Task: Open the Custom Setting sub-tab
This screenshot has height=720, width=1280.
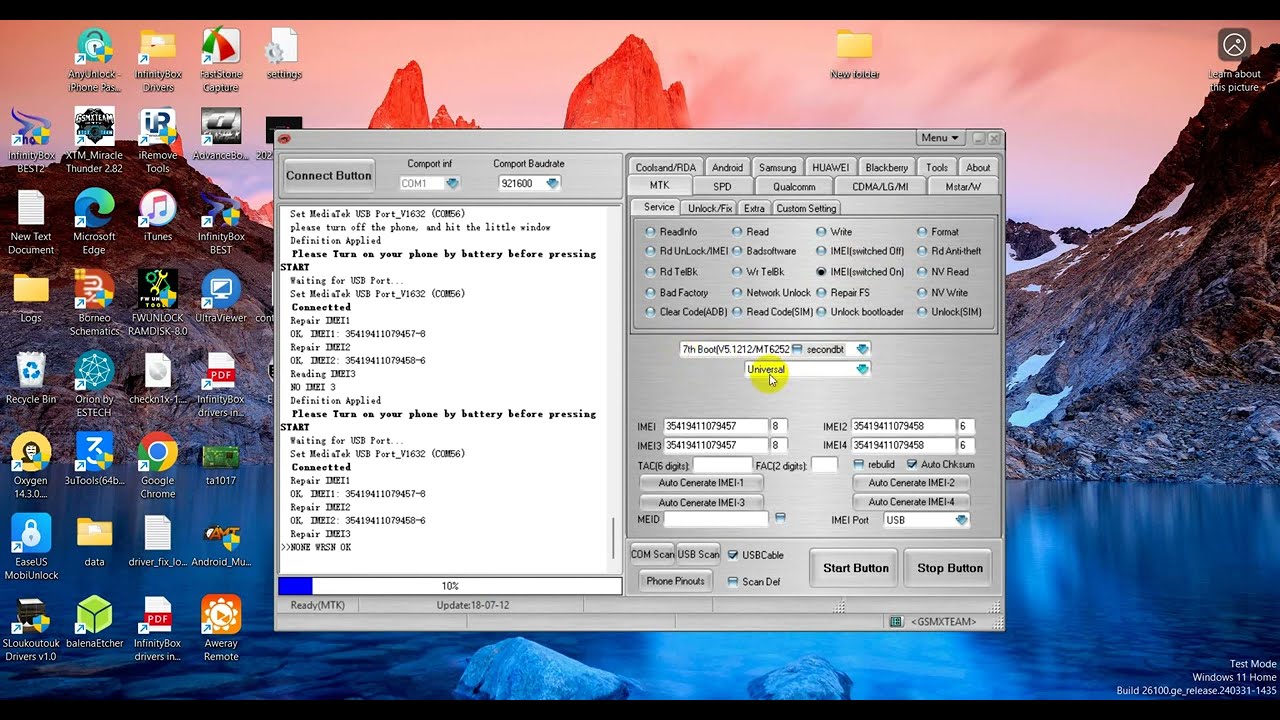Action: coord(806,208)
